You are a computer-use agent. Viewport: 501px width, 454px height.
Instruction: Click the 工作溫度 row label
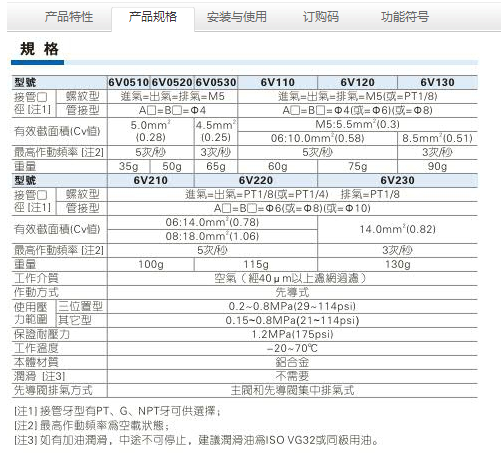pos(36,348)
